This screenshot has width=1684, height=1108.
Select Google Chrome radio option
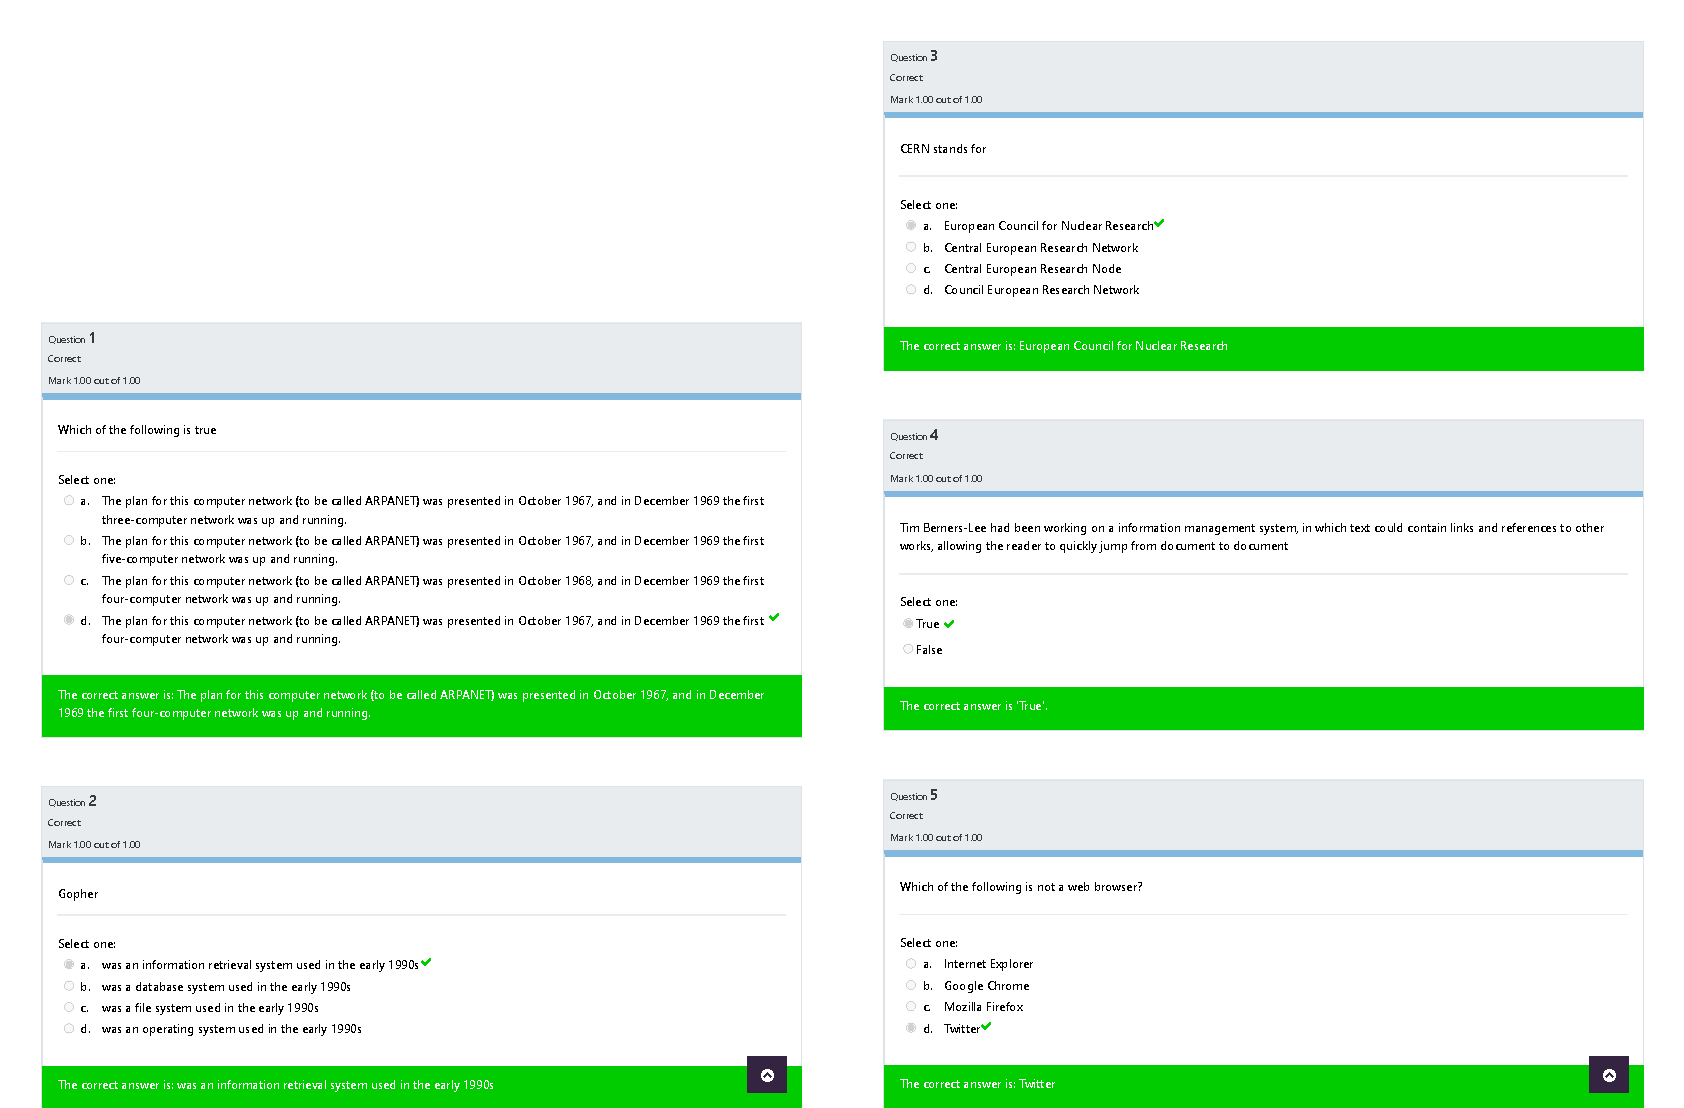pyautogui.click(x=911, y=985)
